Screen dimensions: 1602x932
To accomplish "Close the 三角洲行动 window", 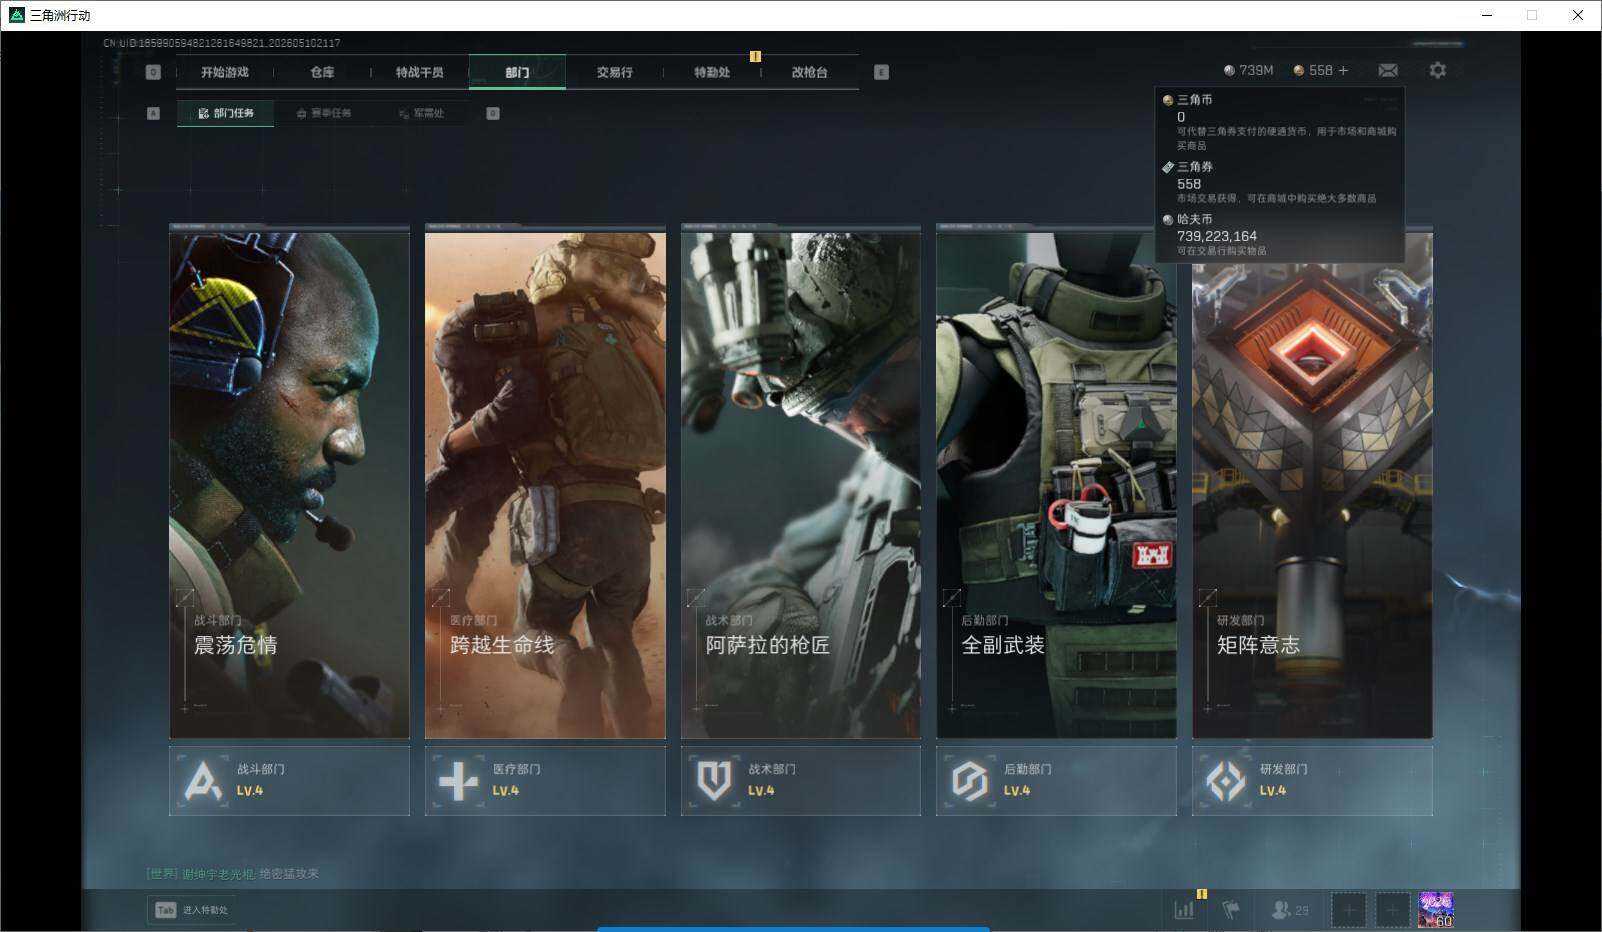I will click(1578, 15).
